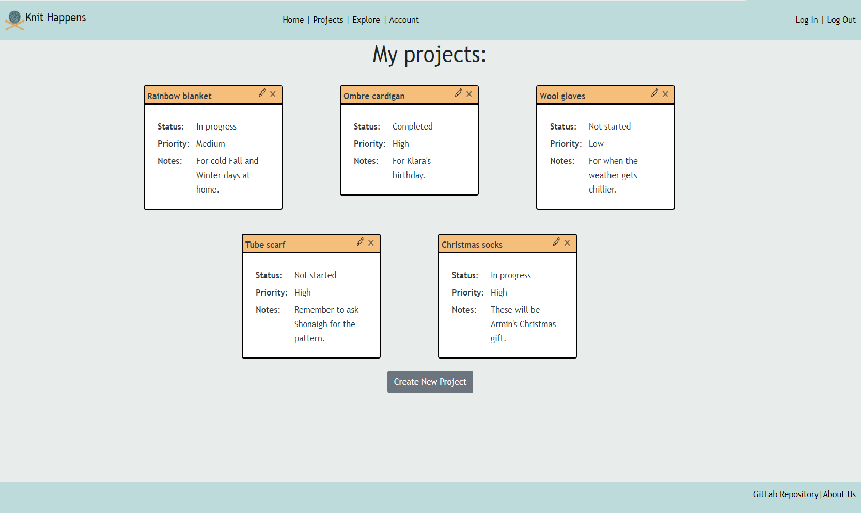Open the Account nav link

[404, 20]
